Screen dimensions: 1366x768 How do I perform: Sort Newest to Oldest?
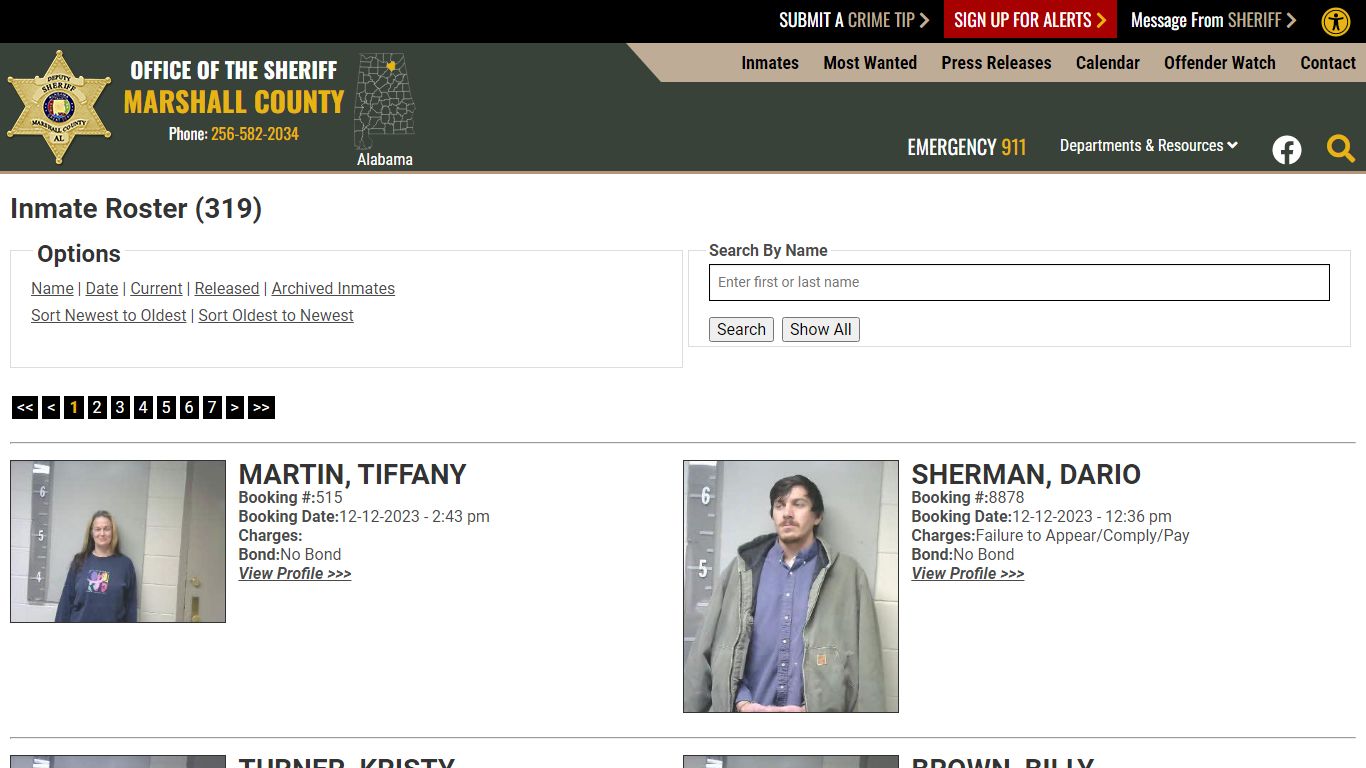tap(109, 315)
